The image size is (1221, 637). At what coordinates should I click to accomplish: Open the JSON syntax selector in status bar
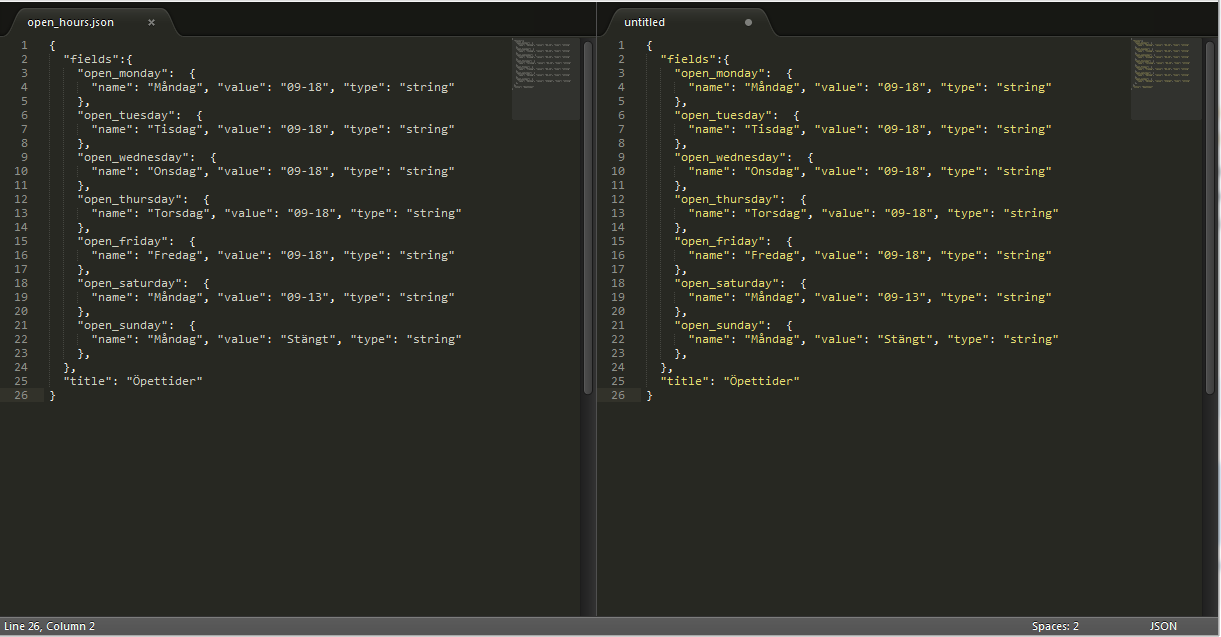coord(1163,626)
